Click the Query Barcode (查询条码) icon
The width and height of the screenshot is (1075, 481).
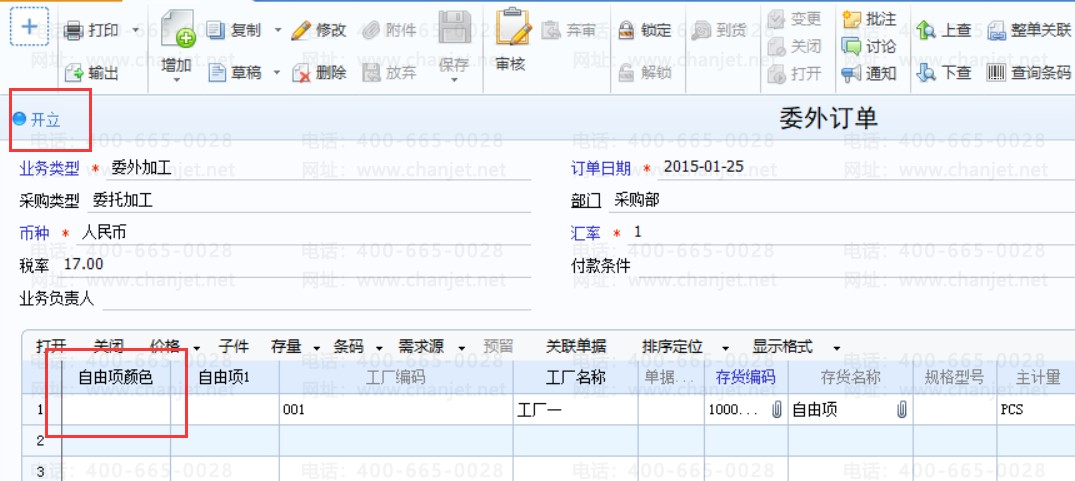click(x=996, y=73)
